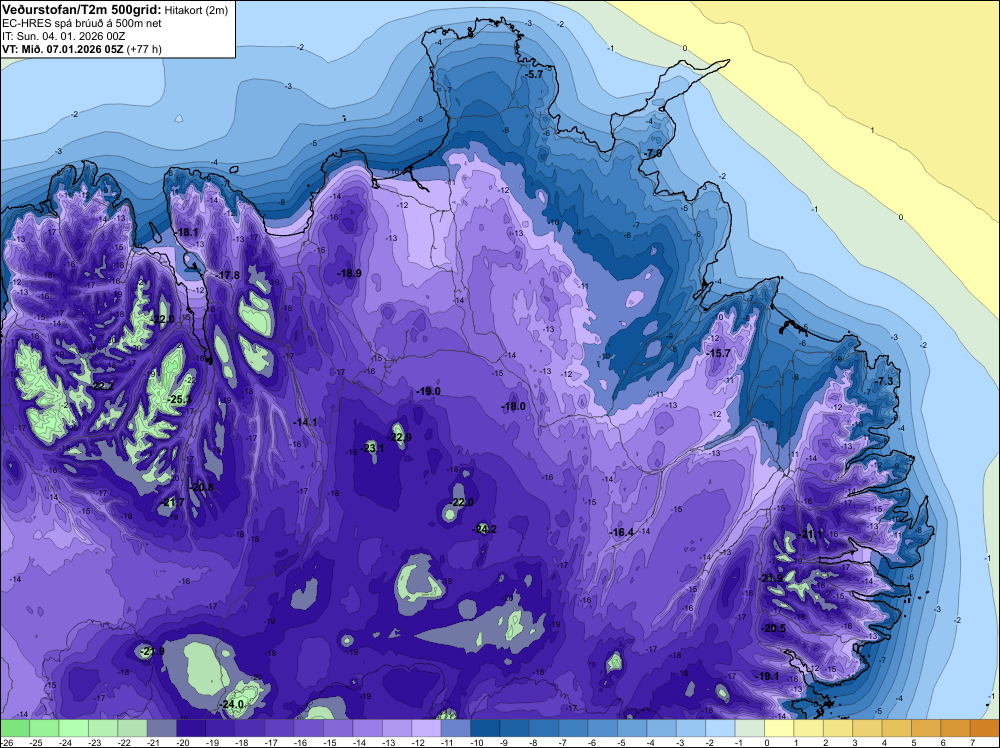Pick the pale green swatch above -1
The height and width of the screenshot is (748, 1000).
(749, 728)
